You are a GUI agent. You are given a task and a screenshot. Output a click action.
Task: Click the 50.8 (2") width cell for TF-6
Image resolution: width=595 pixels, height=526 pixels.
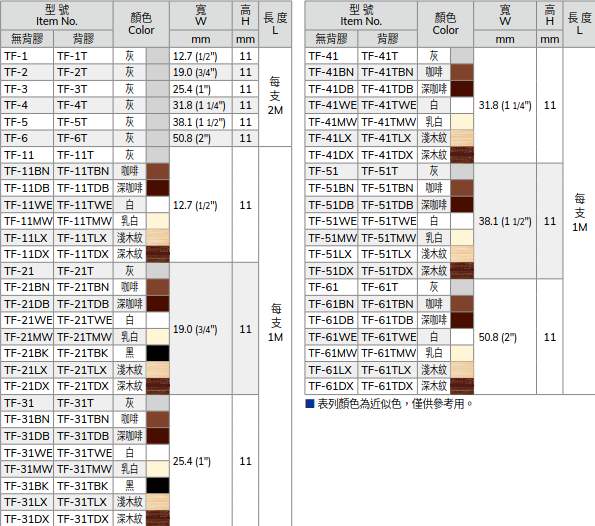click(201, 138)
